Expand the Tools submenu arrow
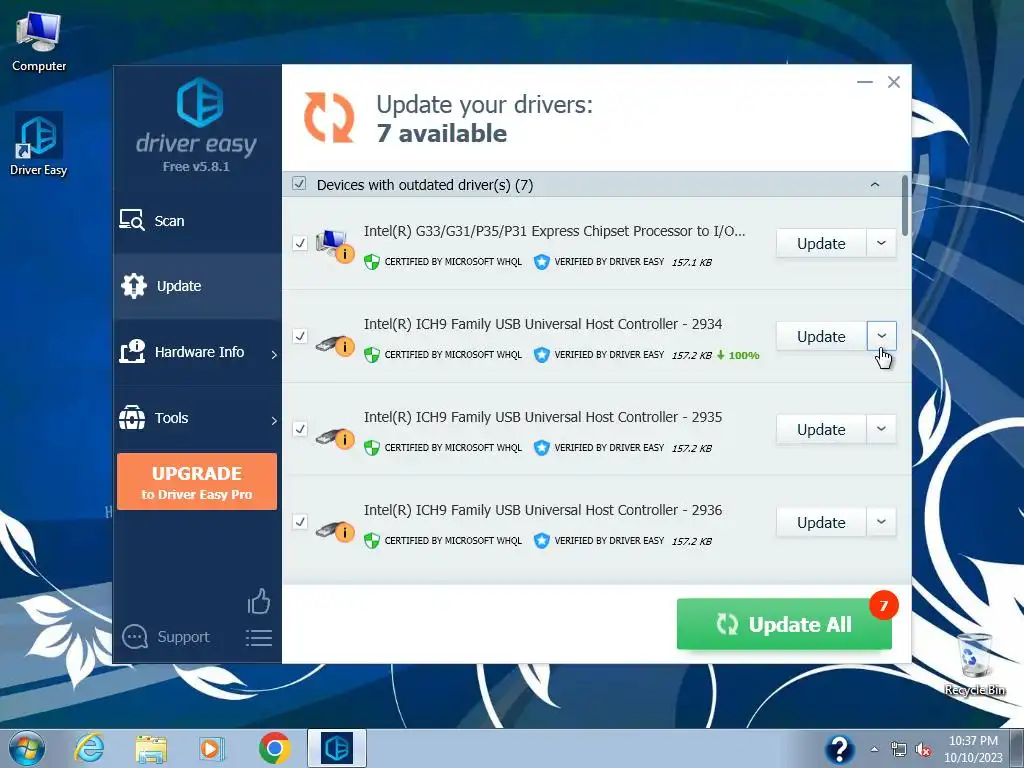Viewport: 1024px width, 768px height. [x=274, y=421]
